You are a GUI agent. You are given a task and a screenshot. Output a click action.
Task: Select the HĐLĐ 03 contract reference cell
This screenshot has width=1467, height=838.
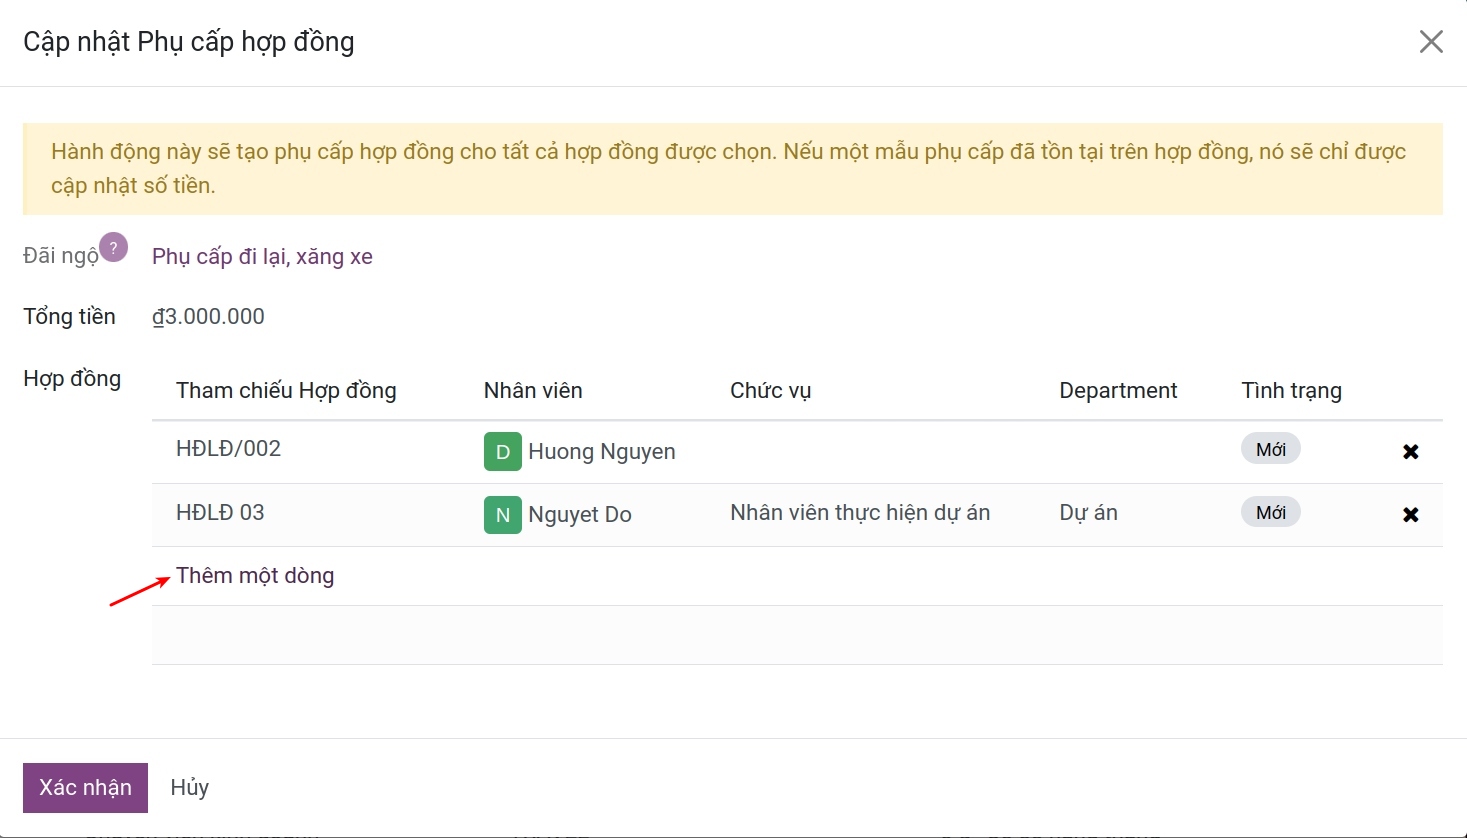point(220,513)
